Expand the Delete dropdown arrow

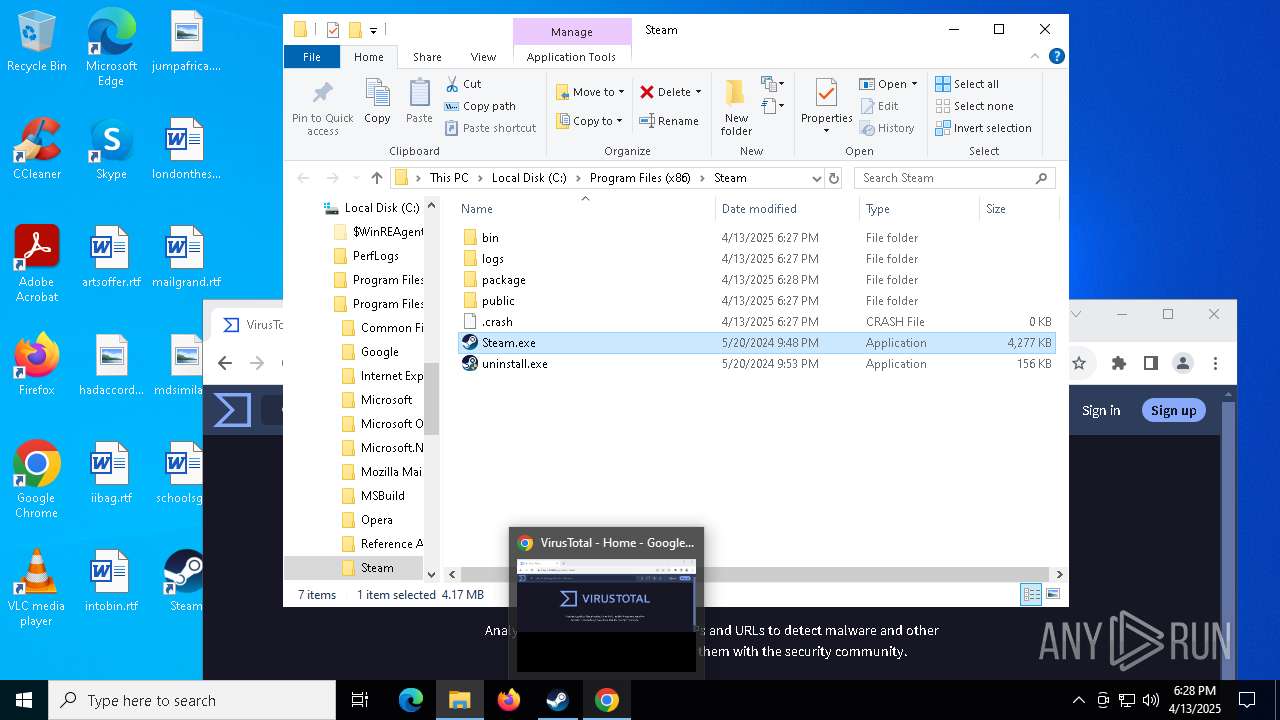698,92
